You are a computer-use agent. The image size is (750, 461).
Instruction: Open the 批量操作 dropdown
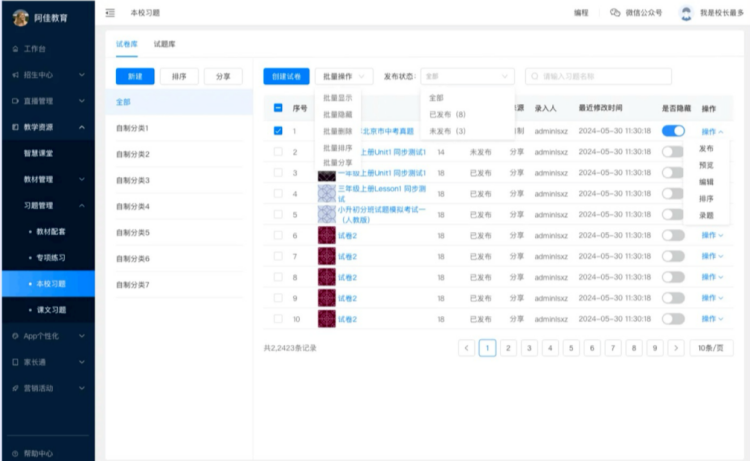344,77
